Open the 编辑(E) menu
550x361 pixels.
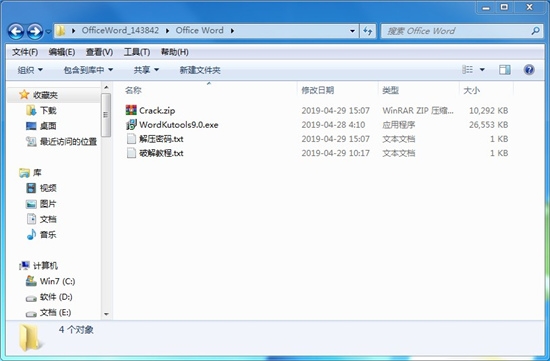[x=62, y=52]
